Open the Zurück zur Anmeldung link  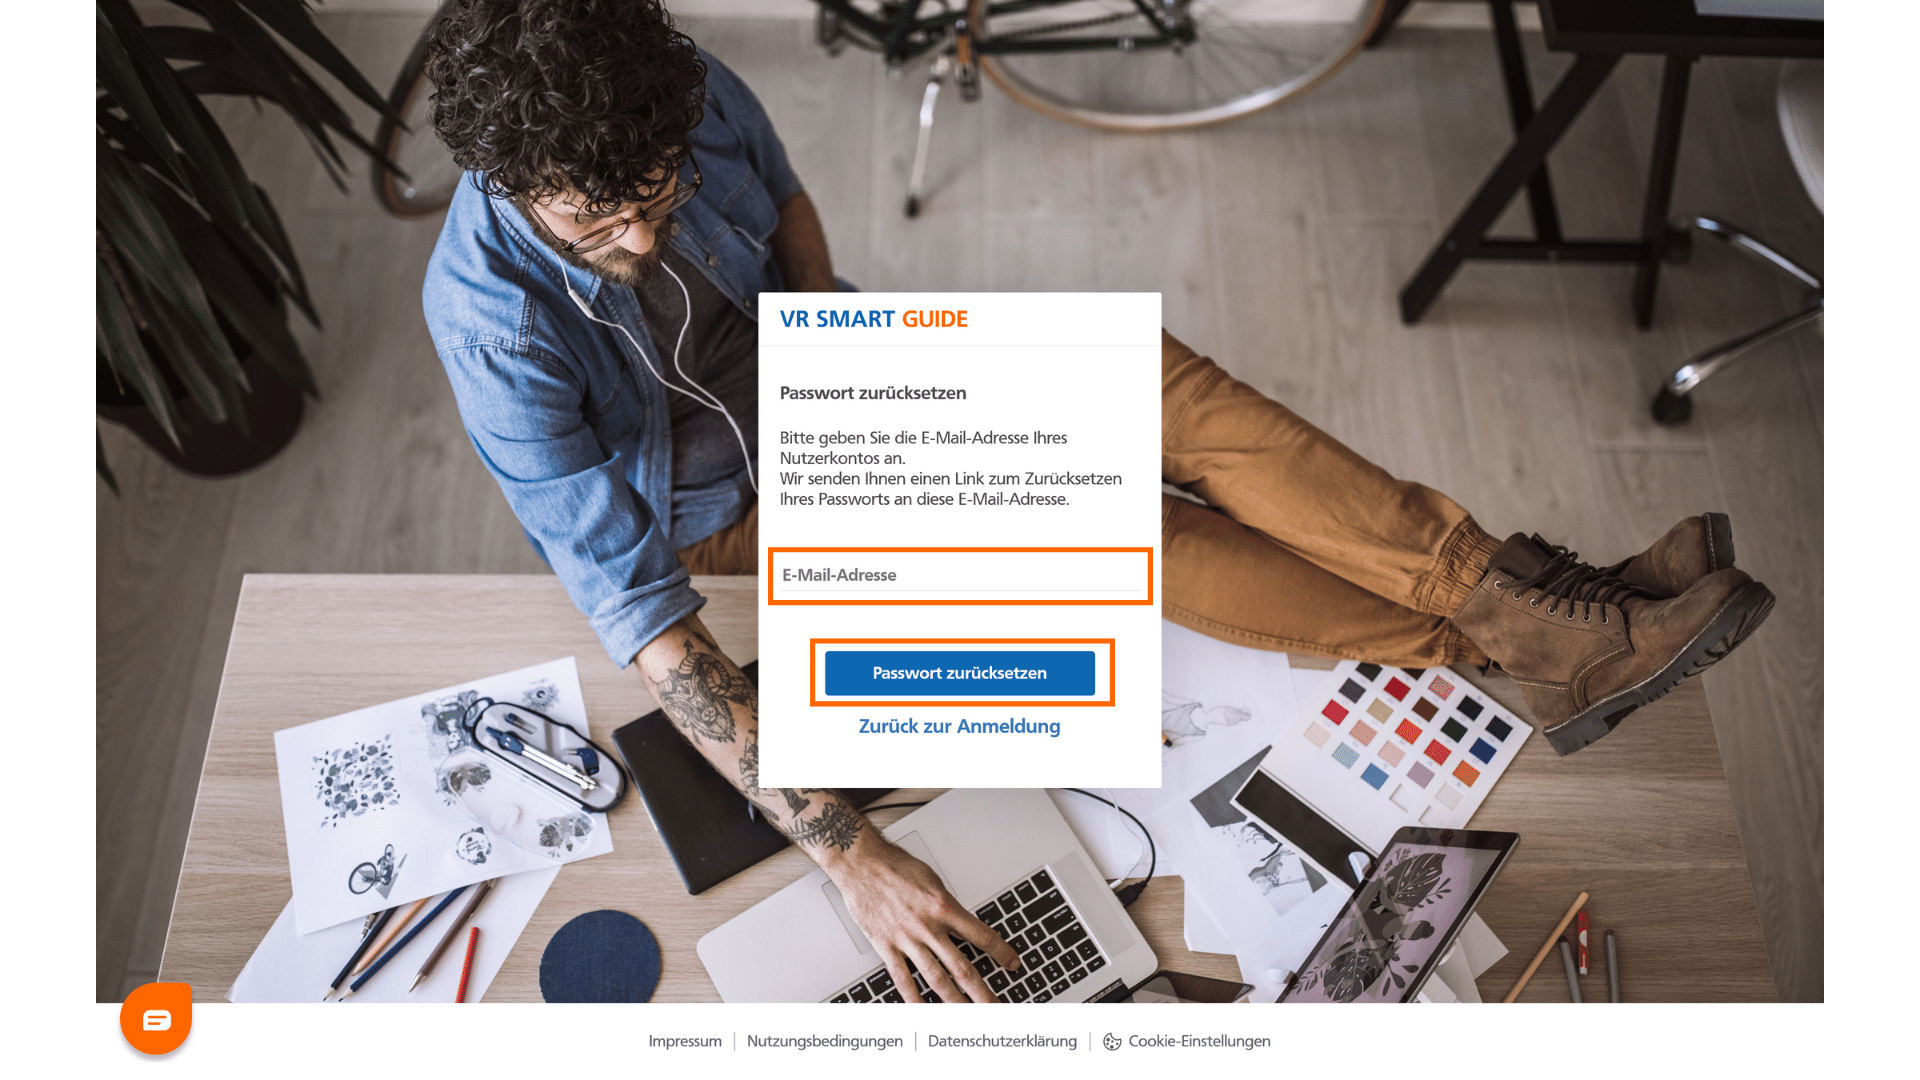pos(960,726)
